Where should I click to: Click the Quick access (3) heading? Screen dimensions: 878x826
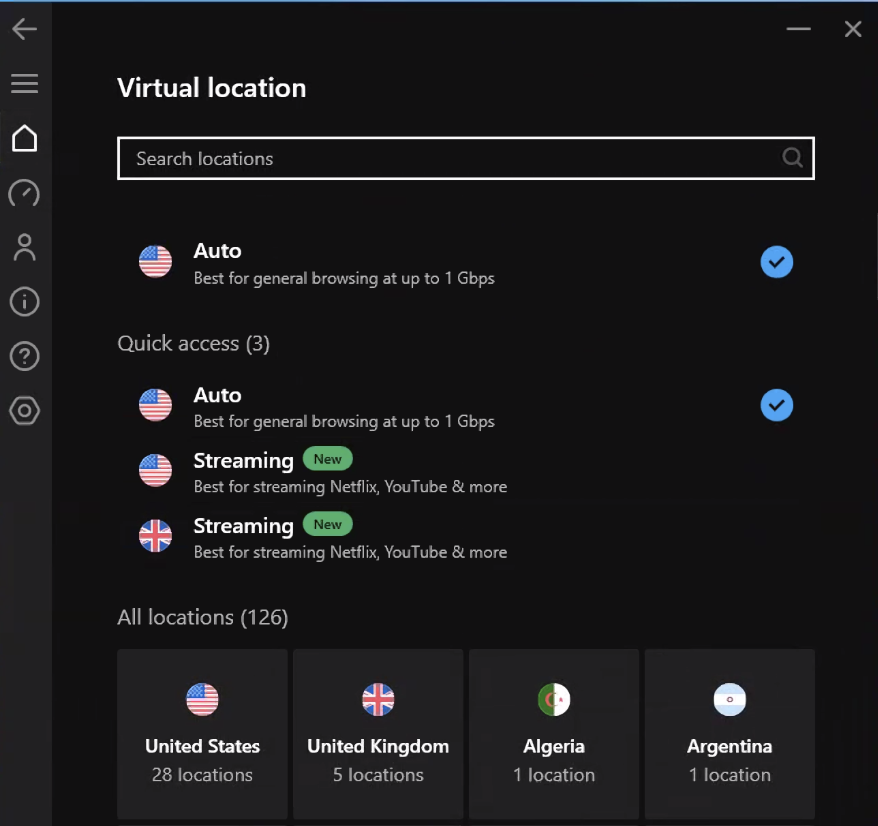pos(193,343)
